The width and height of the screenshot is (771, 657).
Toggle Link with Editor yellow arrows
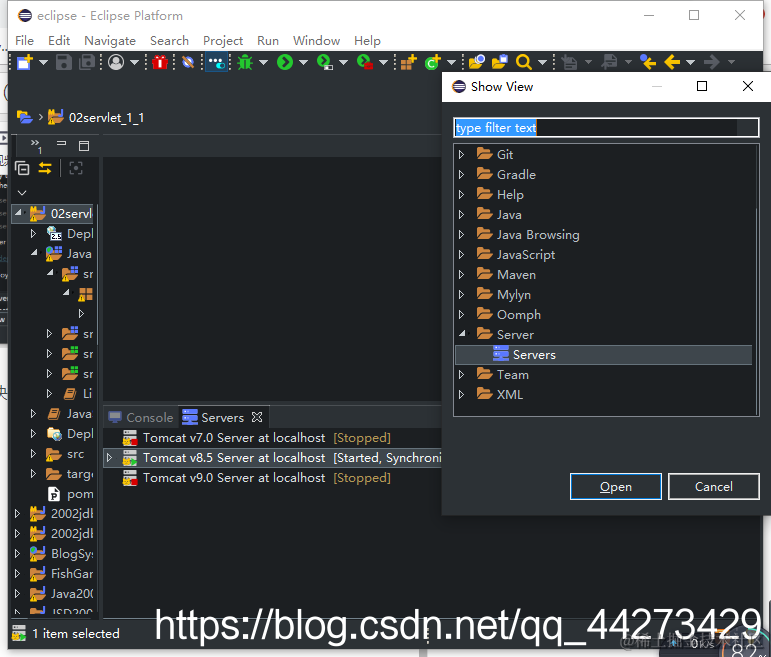pos(45,169)
